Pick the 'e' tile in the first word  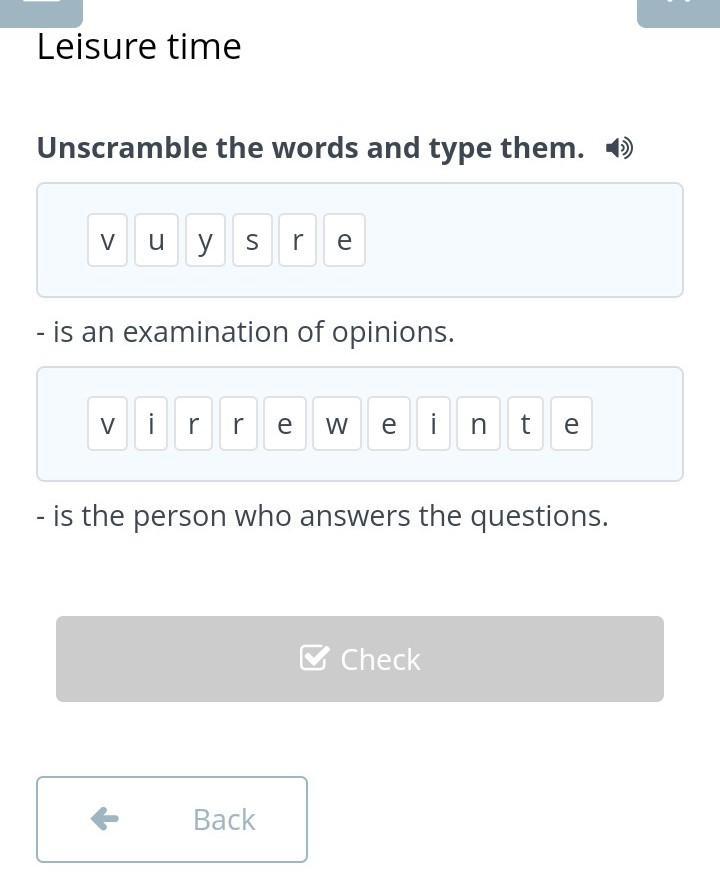[x=344, y=240]
